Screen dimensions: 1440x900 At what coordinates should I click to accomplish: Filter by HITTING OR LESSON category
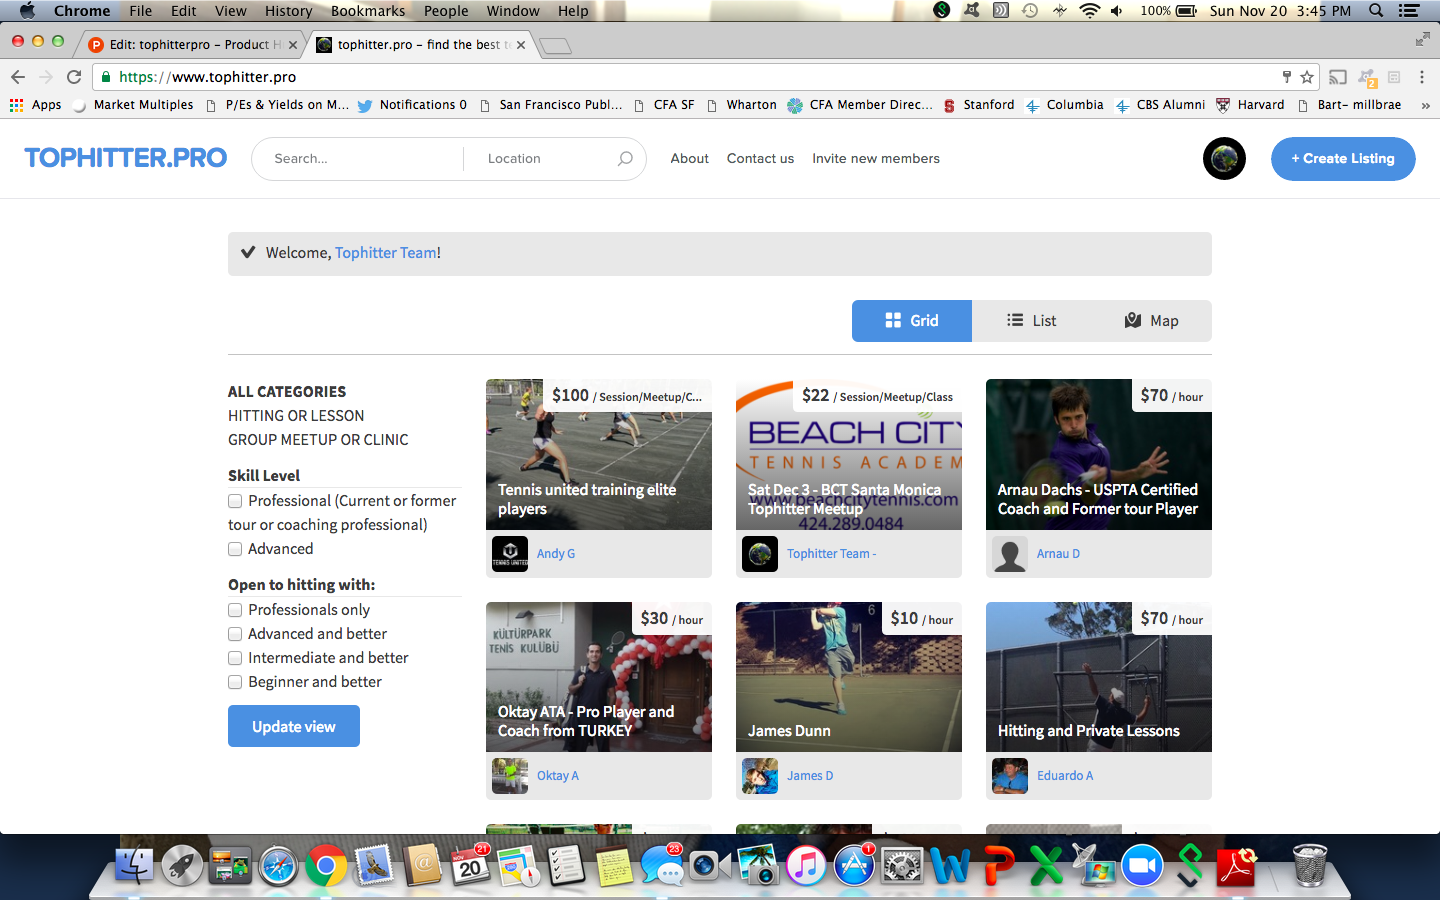(x=296, y=416)
